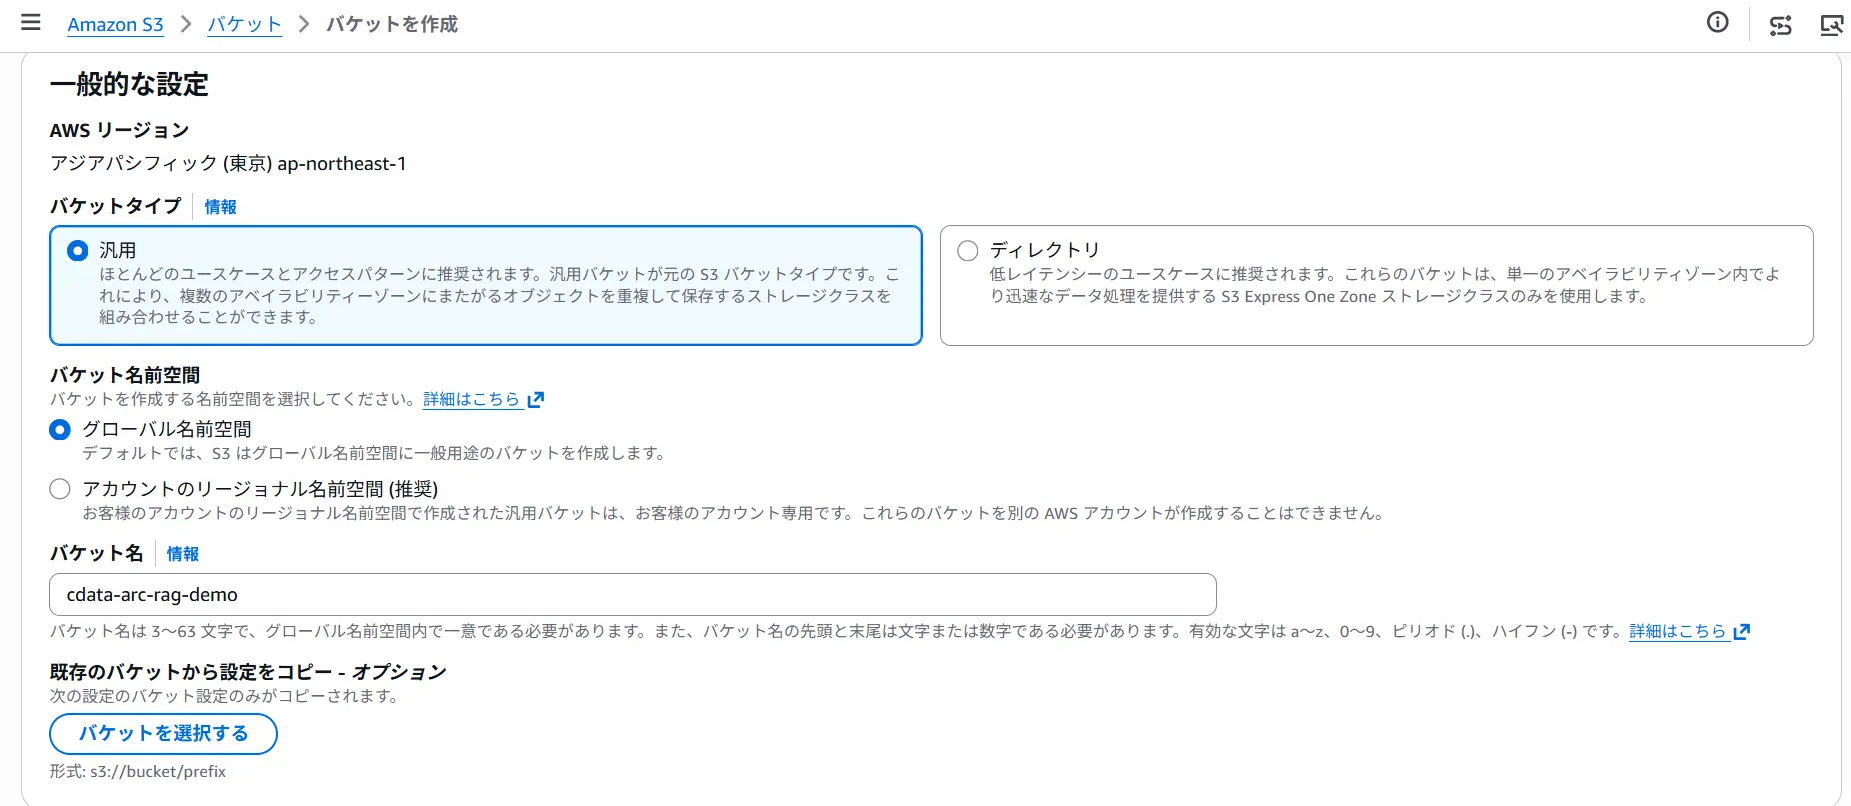
Task: Click text 次の設定のバケット設定のみがコピーされます。
Action: (x=226, y=696)
